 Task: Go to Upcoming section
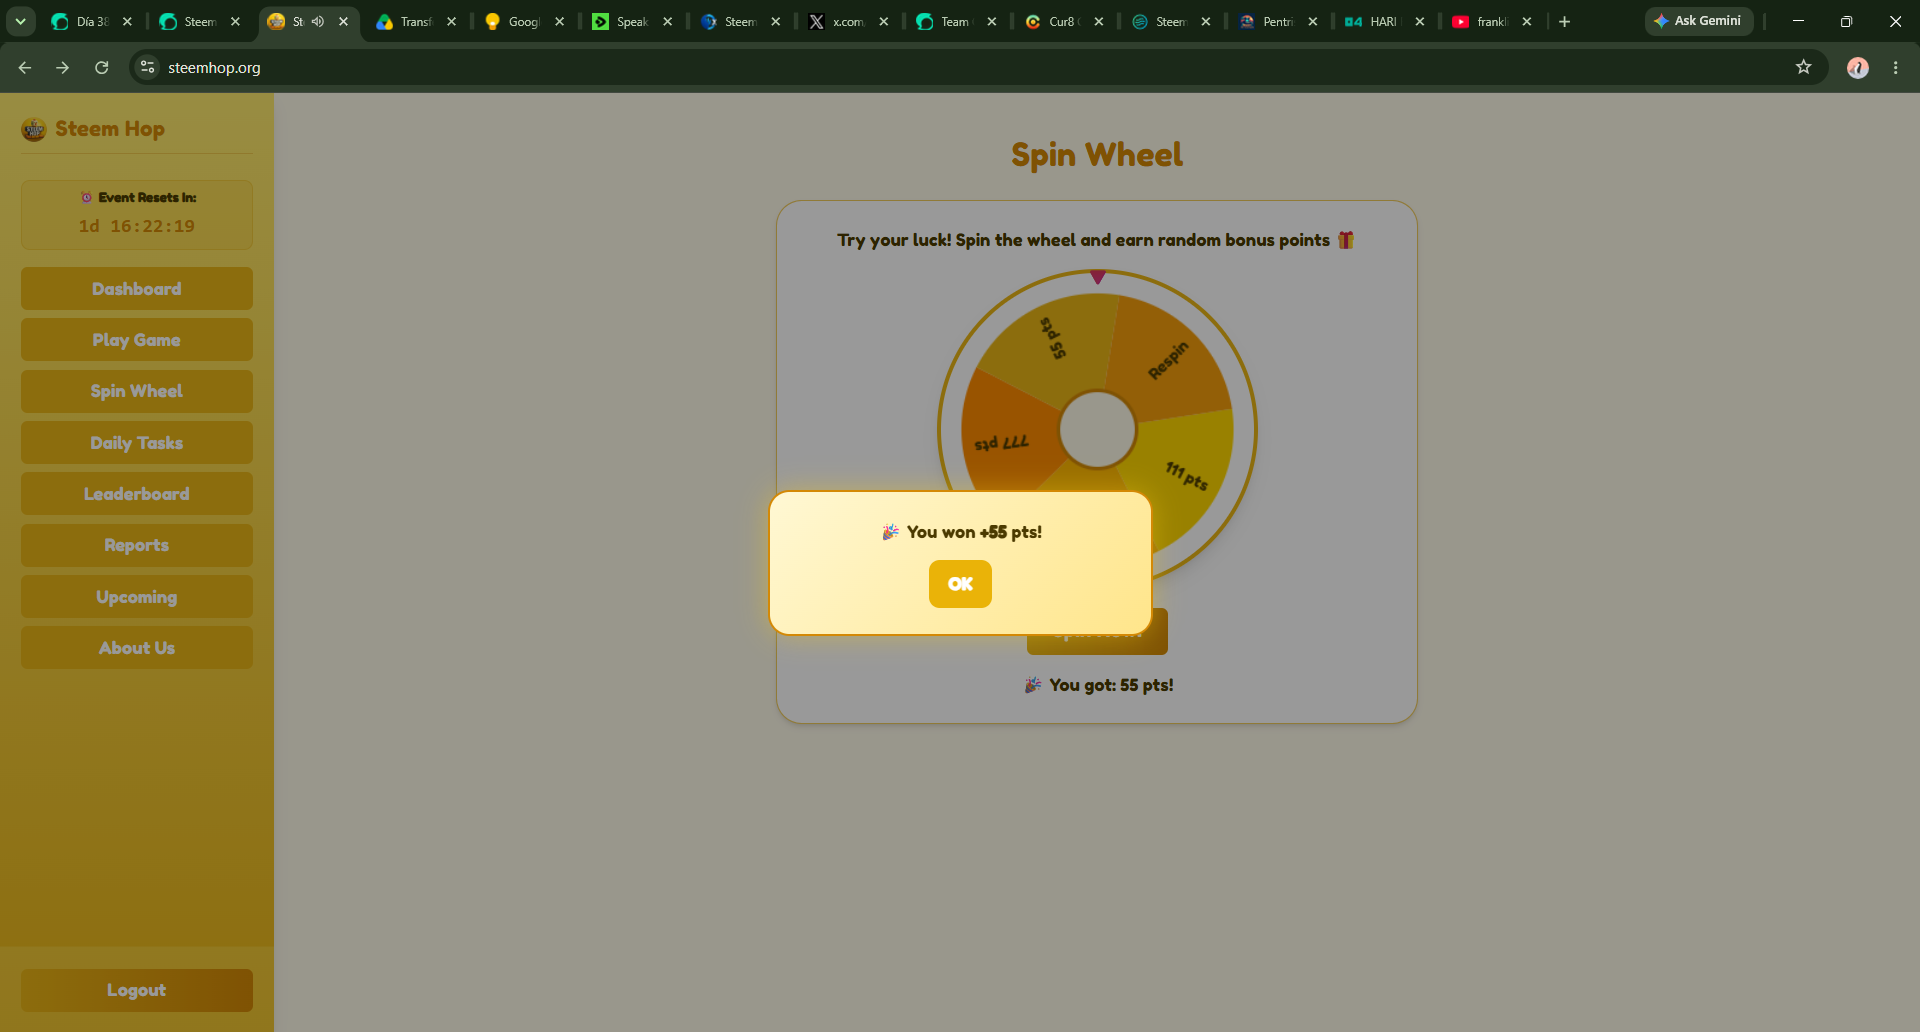click(x=137, y=597)
